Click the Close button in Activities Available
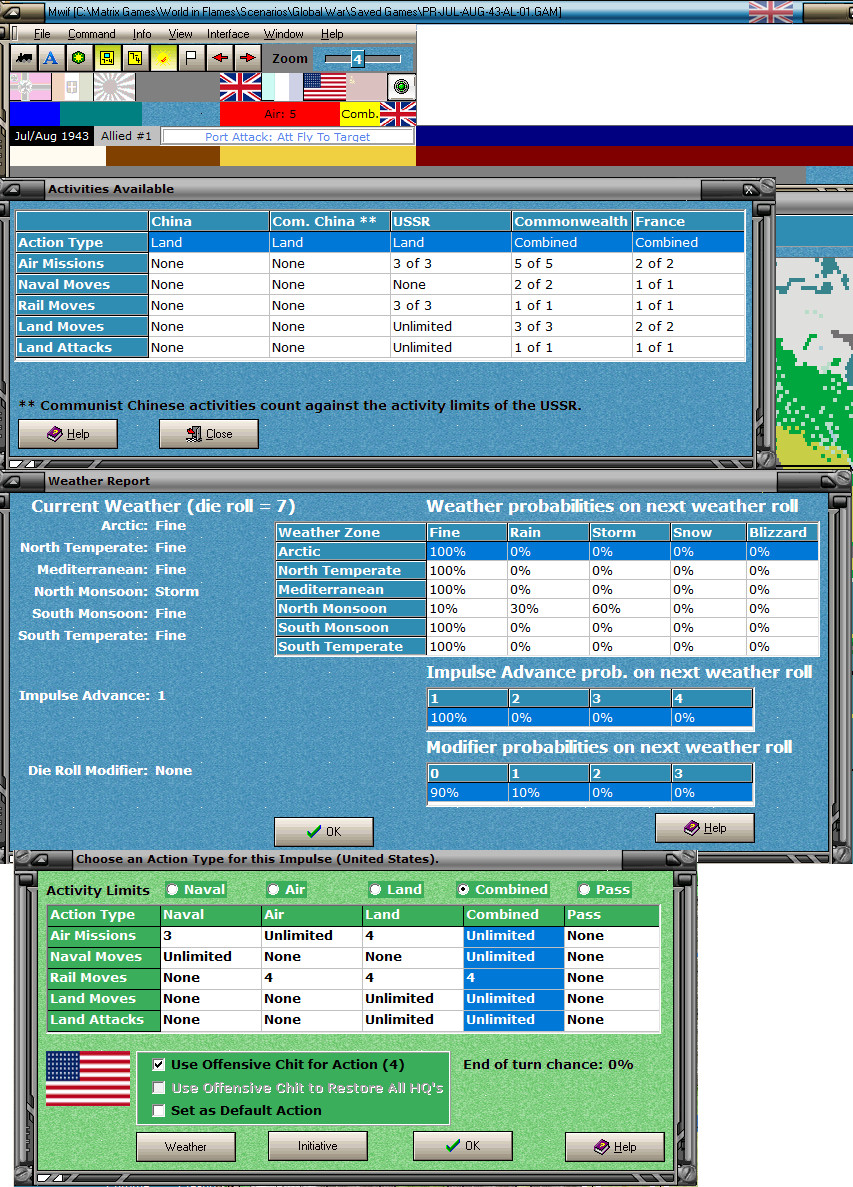The height and width of the screenshot is (1187, 853). (209, 434)
